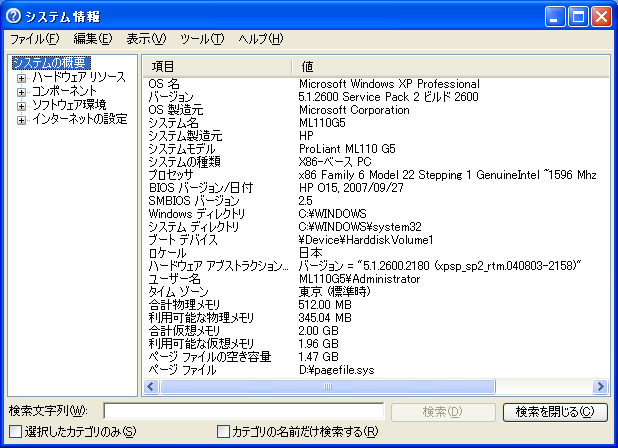Click the value D:¥pagefile.sys
This screenshot has height=448, width=618.
(337, 370)
